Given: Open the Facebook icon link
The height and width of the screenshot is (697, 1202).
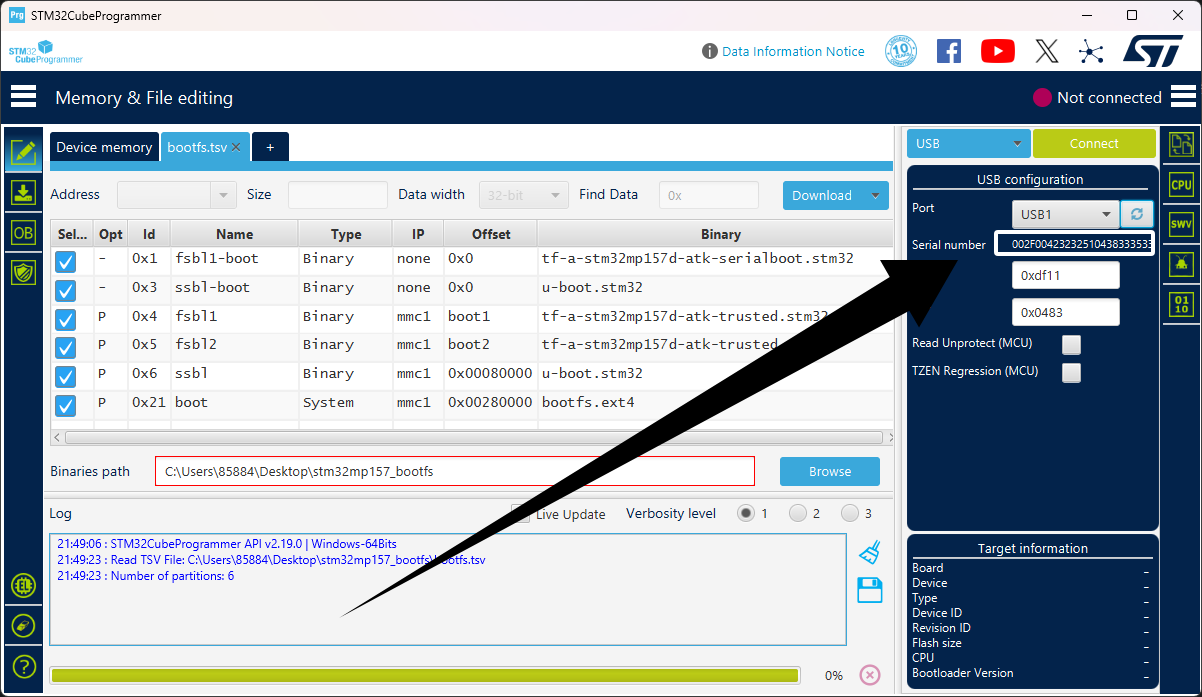Looking at the screenshot, I should (948, 51).
